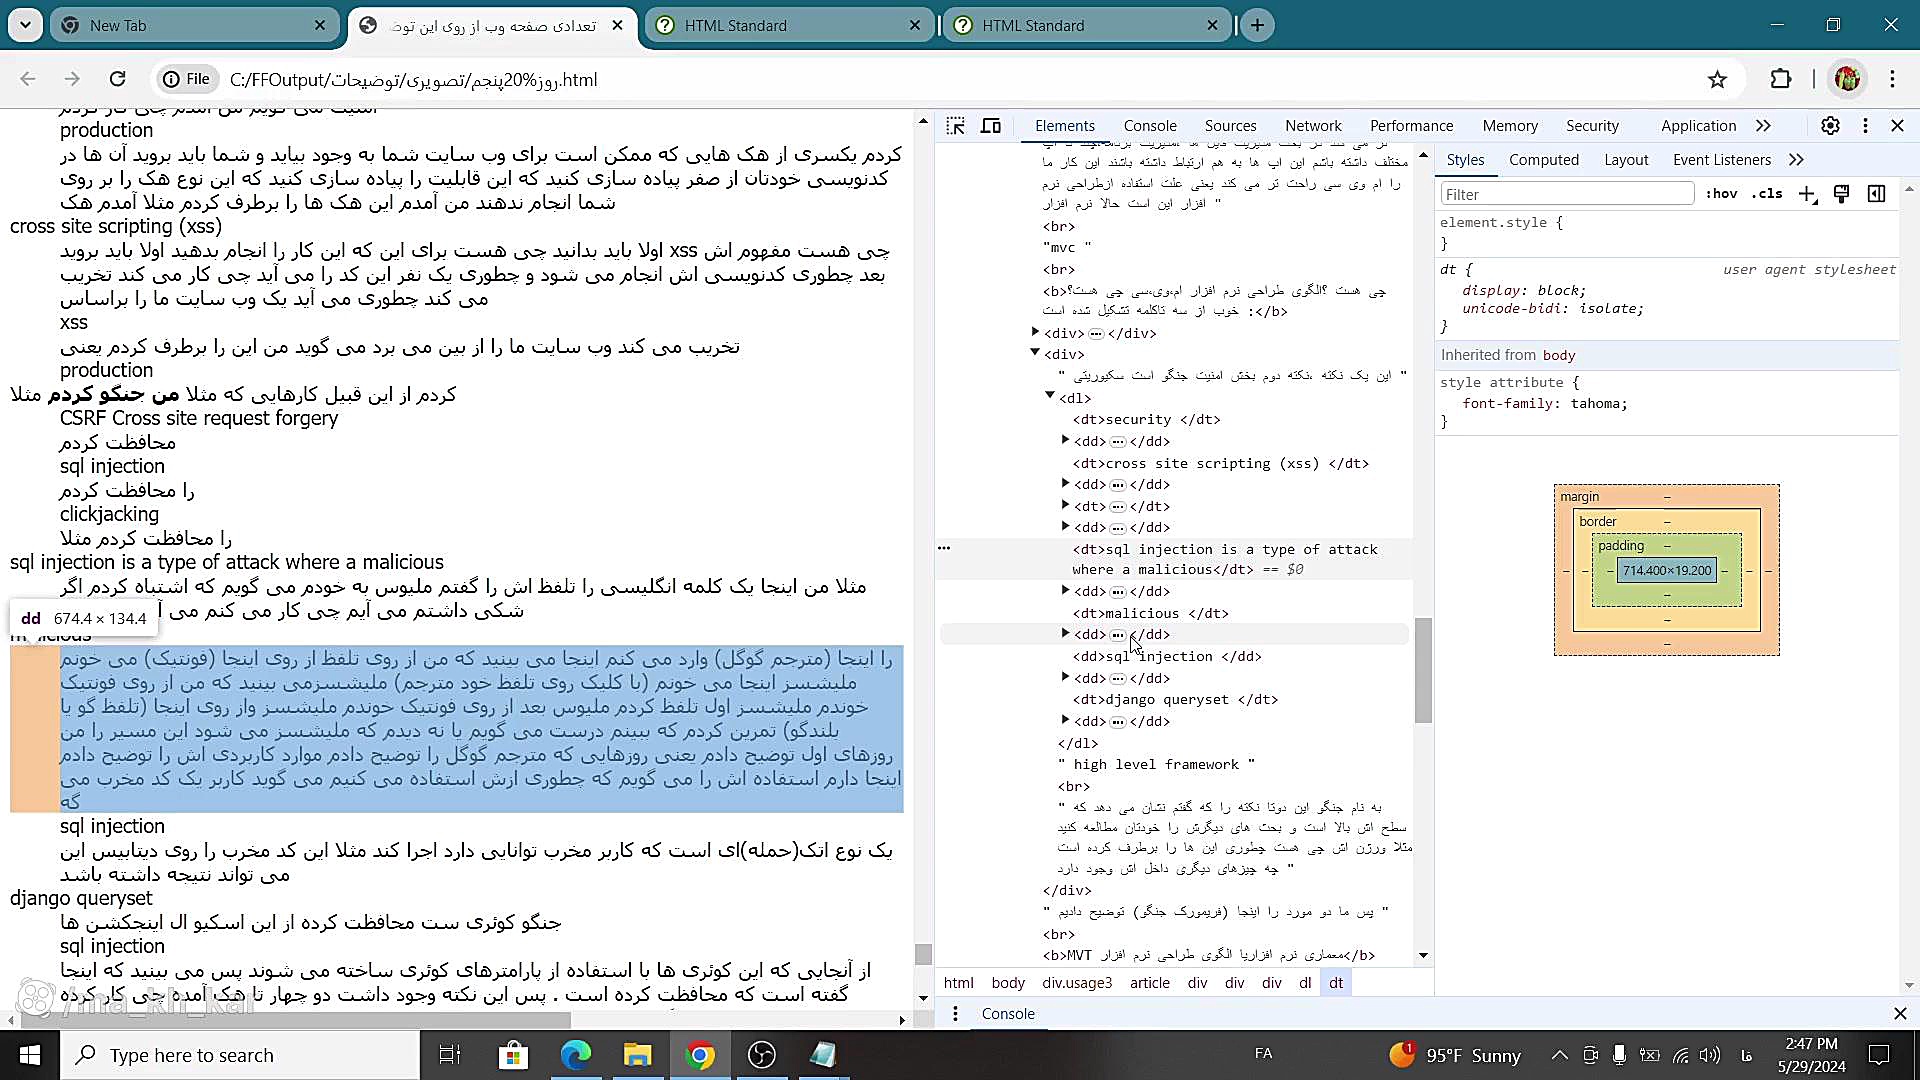Click the display: block property

[1524, 291]
